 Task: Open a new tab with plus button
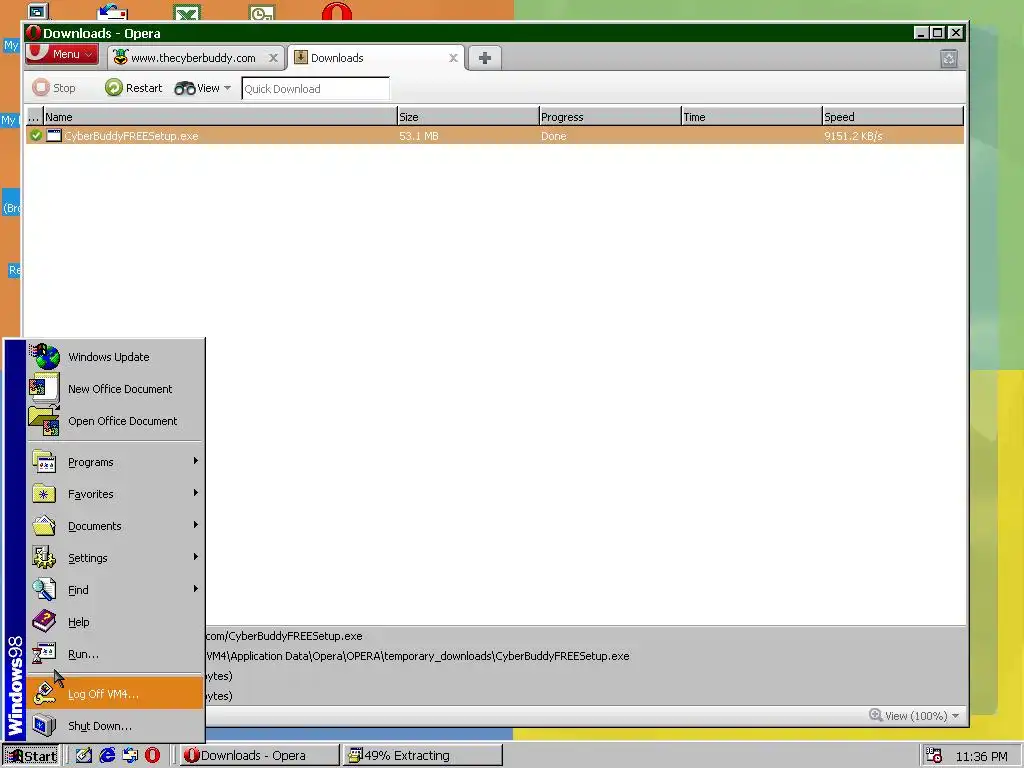pos(485,58)
